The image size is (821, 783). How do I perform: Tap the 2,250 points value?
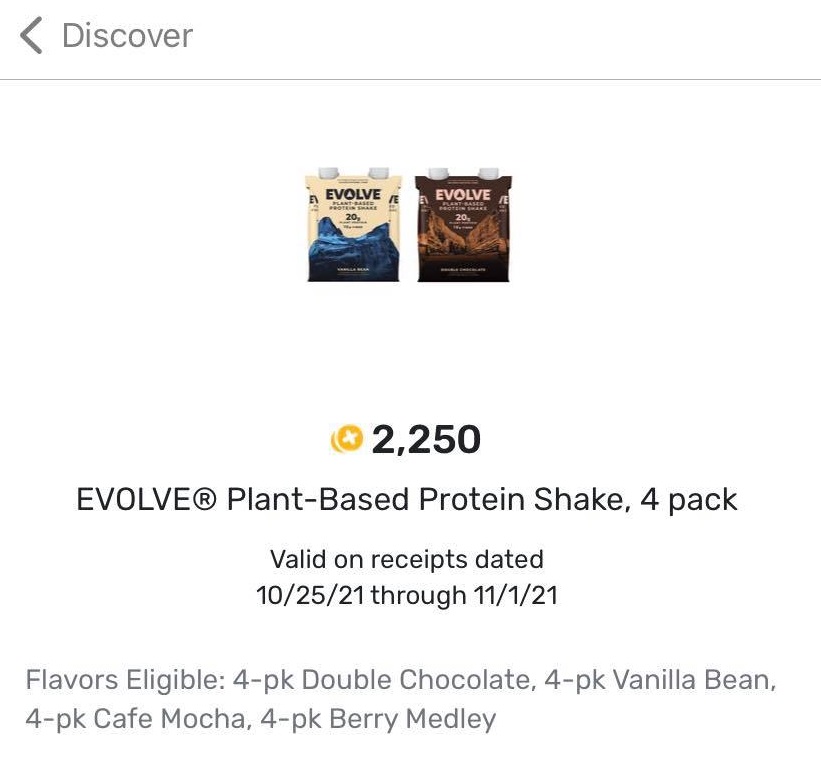pyautogui.click(x=426, y=439)
